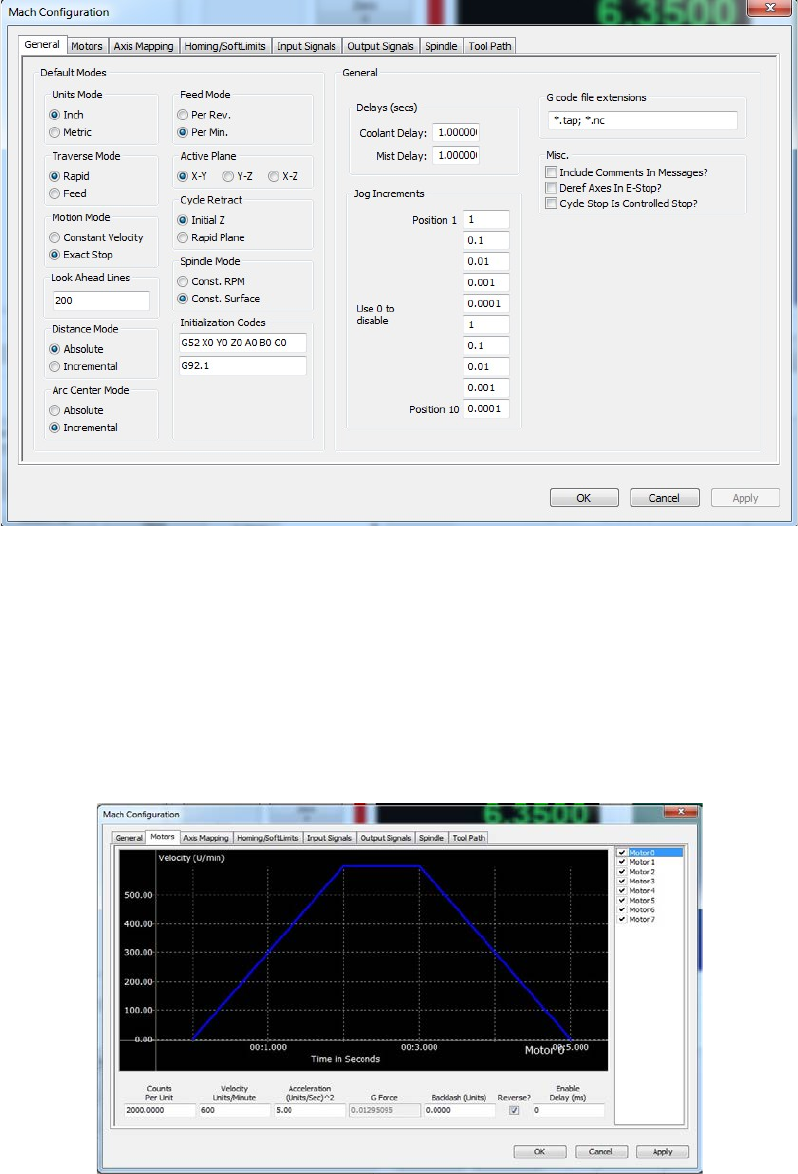Enable Include Comments In Messages
798x1174 pixels.
click(x=551, y=172)
